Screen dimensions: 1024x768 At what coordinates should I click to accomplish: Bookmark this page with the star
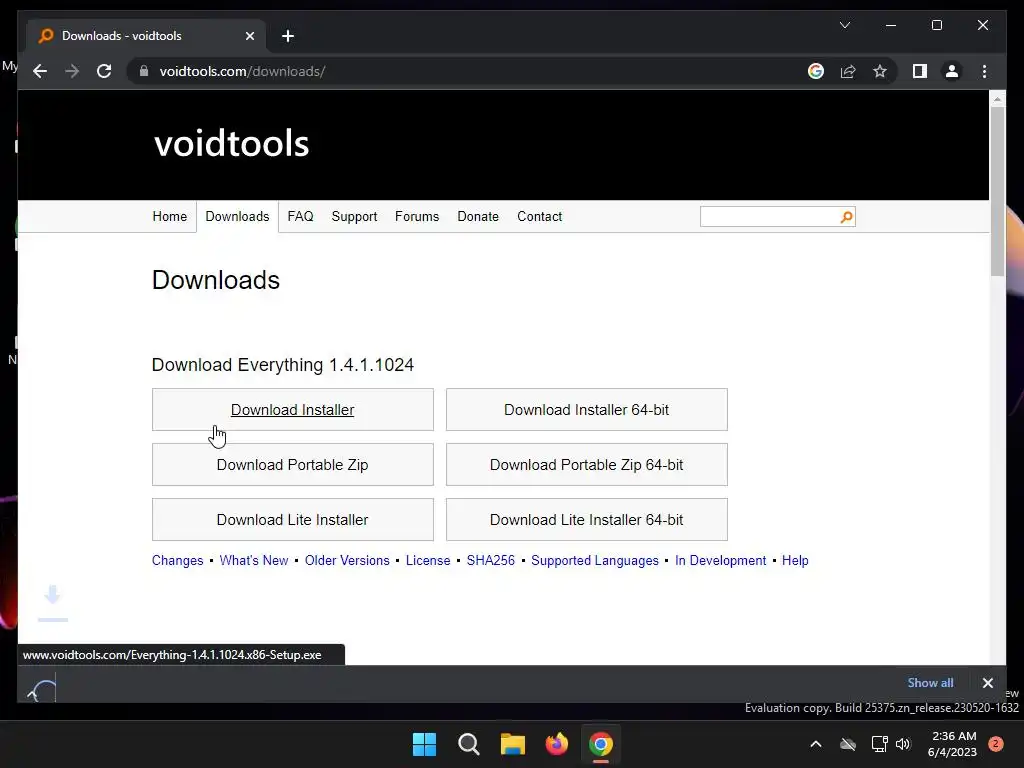[880, 71]
